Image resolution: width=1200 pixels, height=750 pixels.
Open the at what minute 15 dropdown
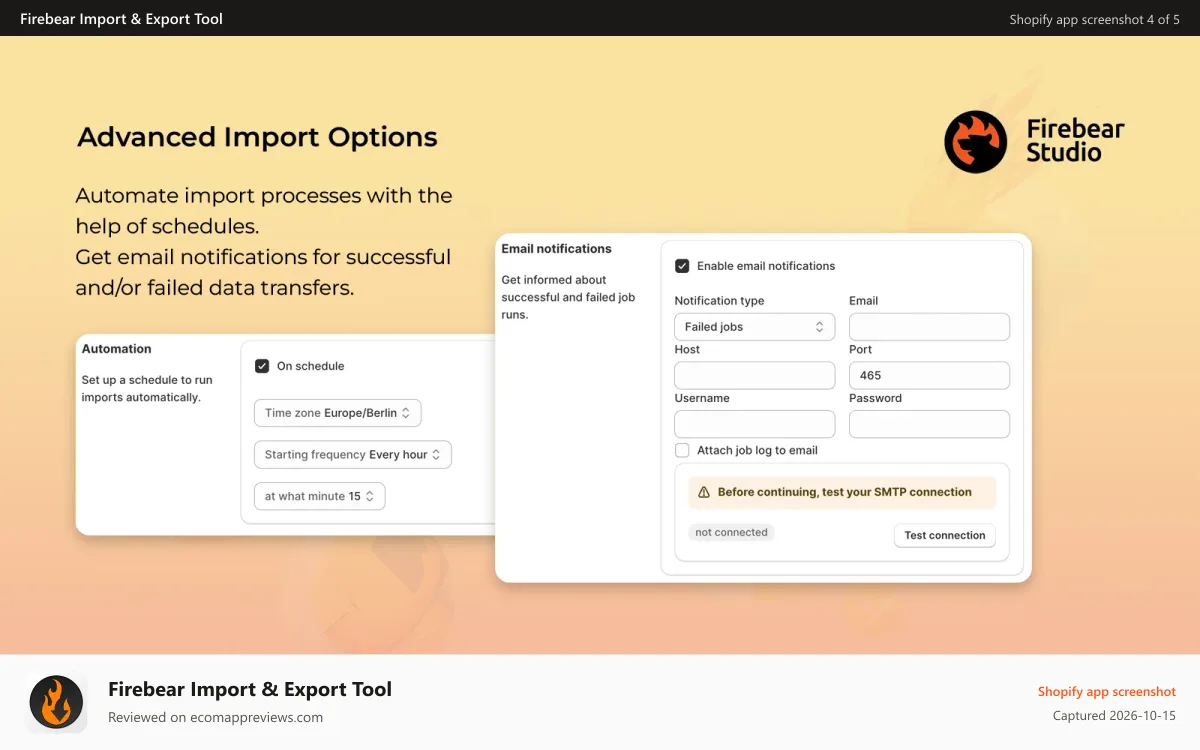click(x=320, y=496)
